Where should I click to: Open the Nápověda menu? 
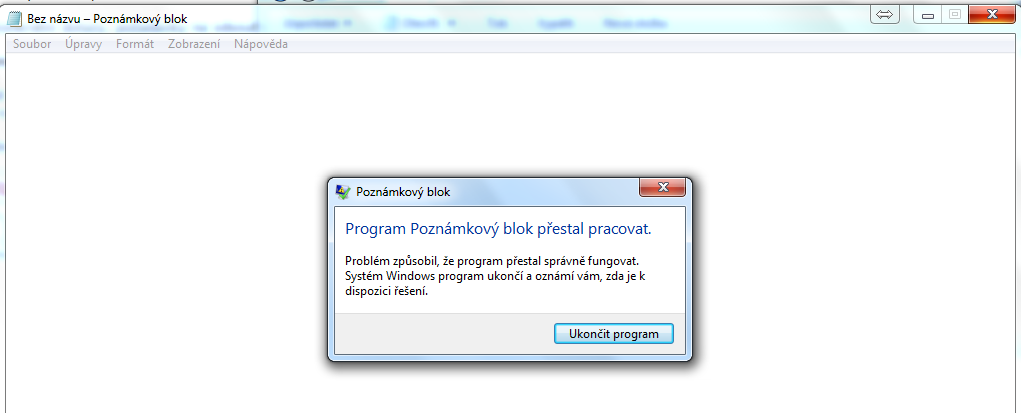(x=260, y=44)
